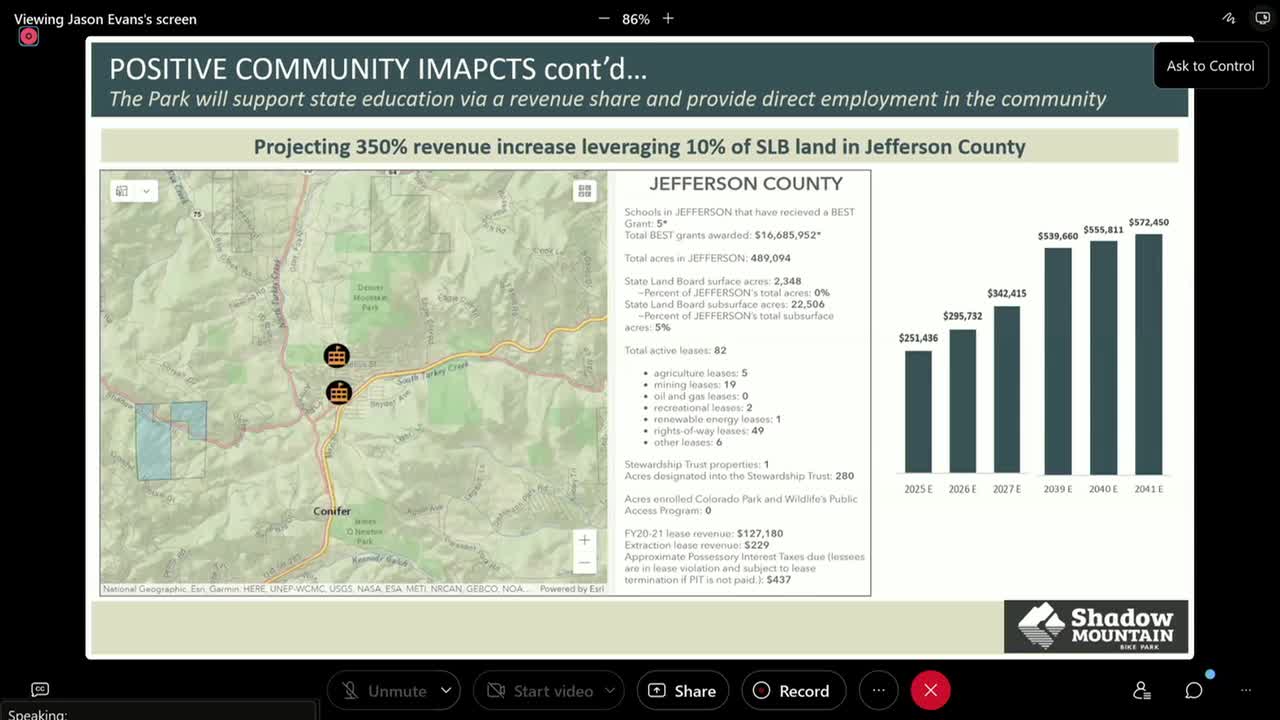Click the map zoom in plus button
Viewport: 1280px width, 720px height.
(584, 540)
